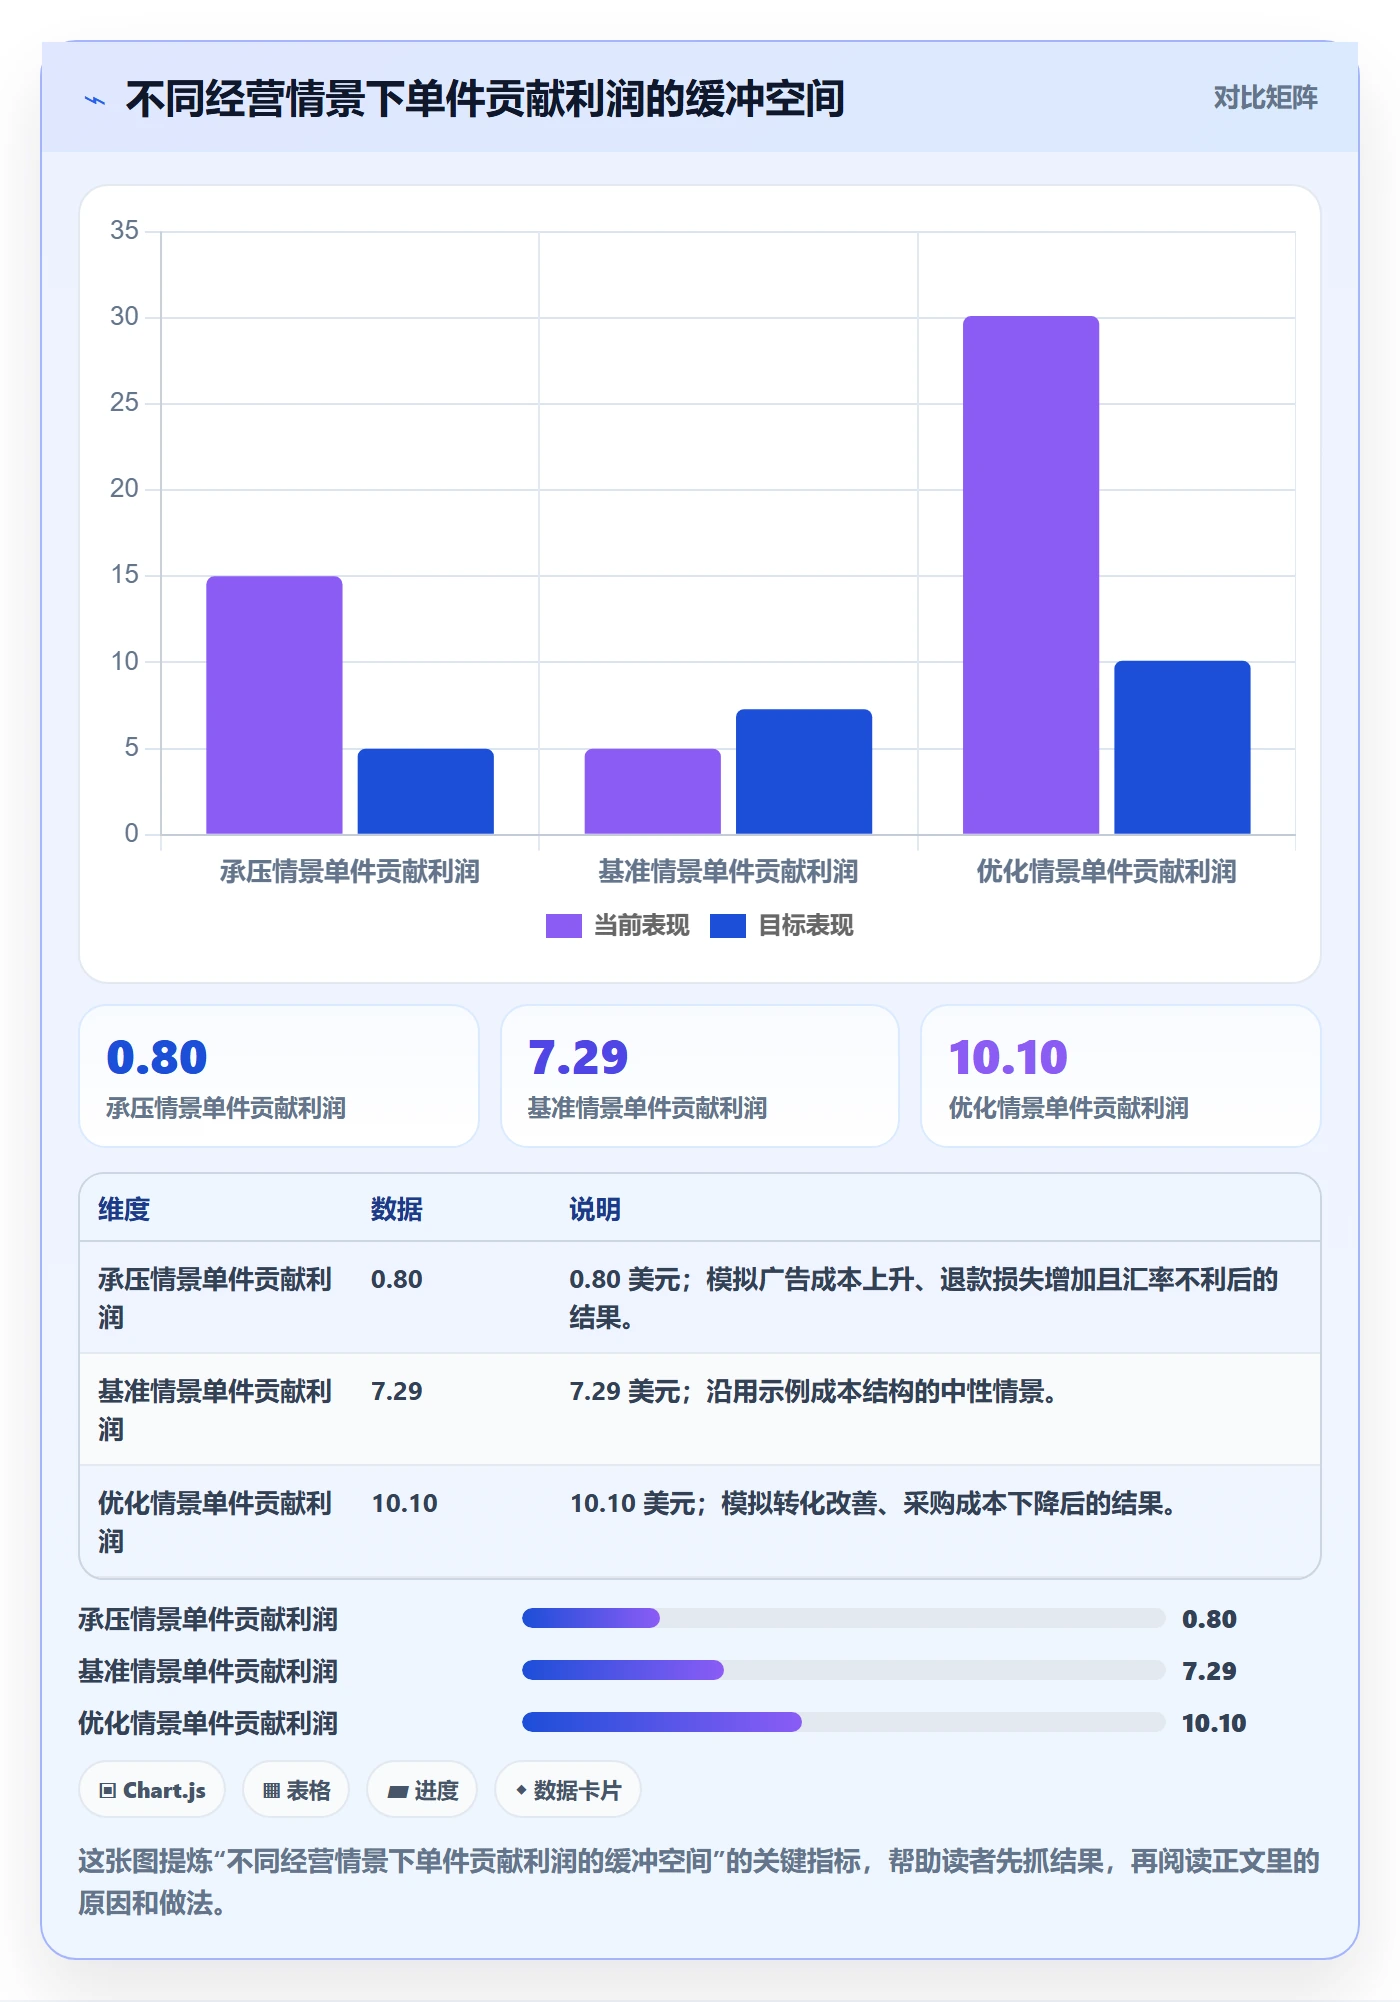The height and width of the screenshot is (2002, 1400).
Task: Click the 承压情景 progress bar fill
Action: point(591,1618)
